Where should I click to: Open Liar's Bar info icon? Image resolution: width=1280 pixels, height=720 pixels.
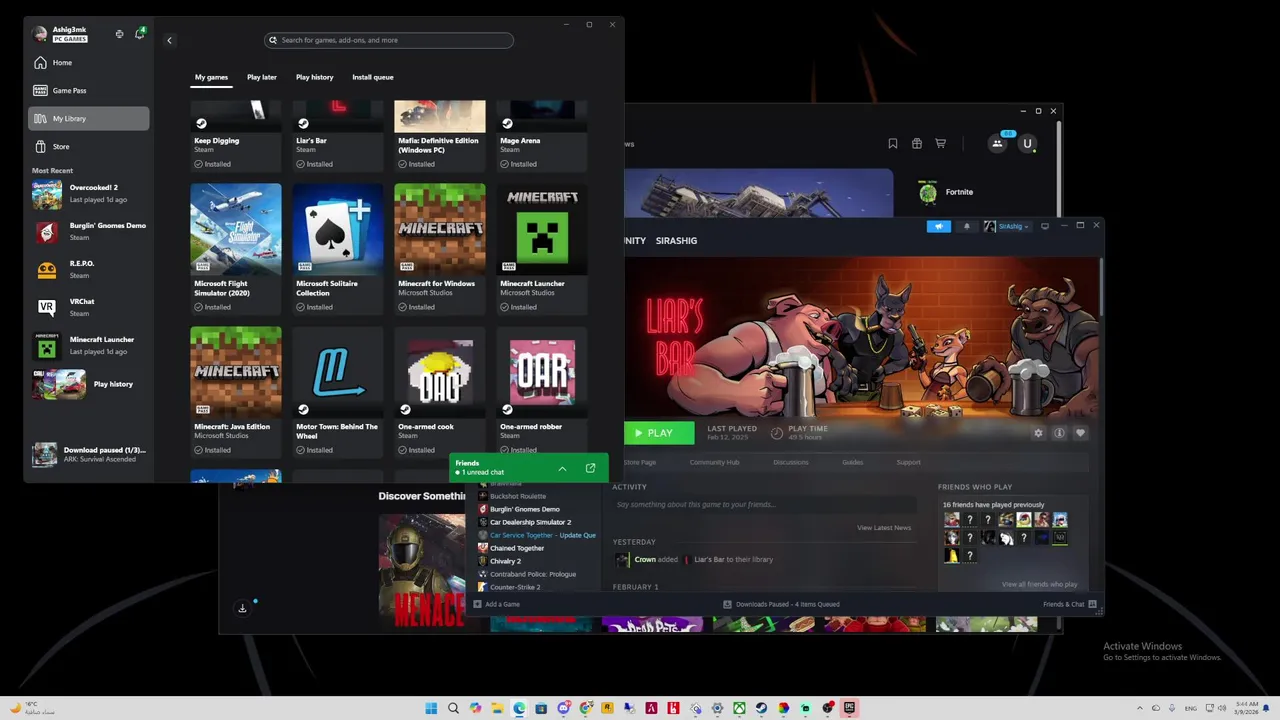1059,433
